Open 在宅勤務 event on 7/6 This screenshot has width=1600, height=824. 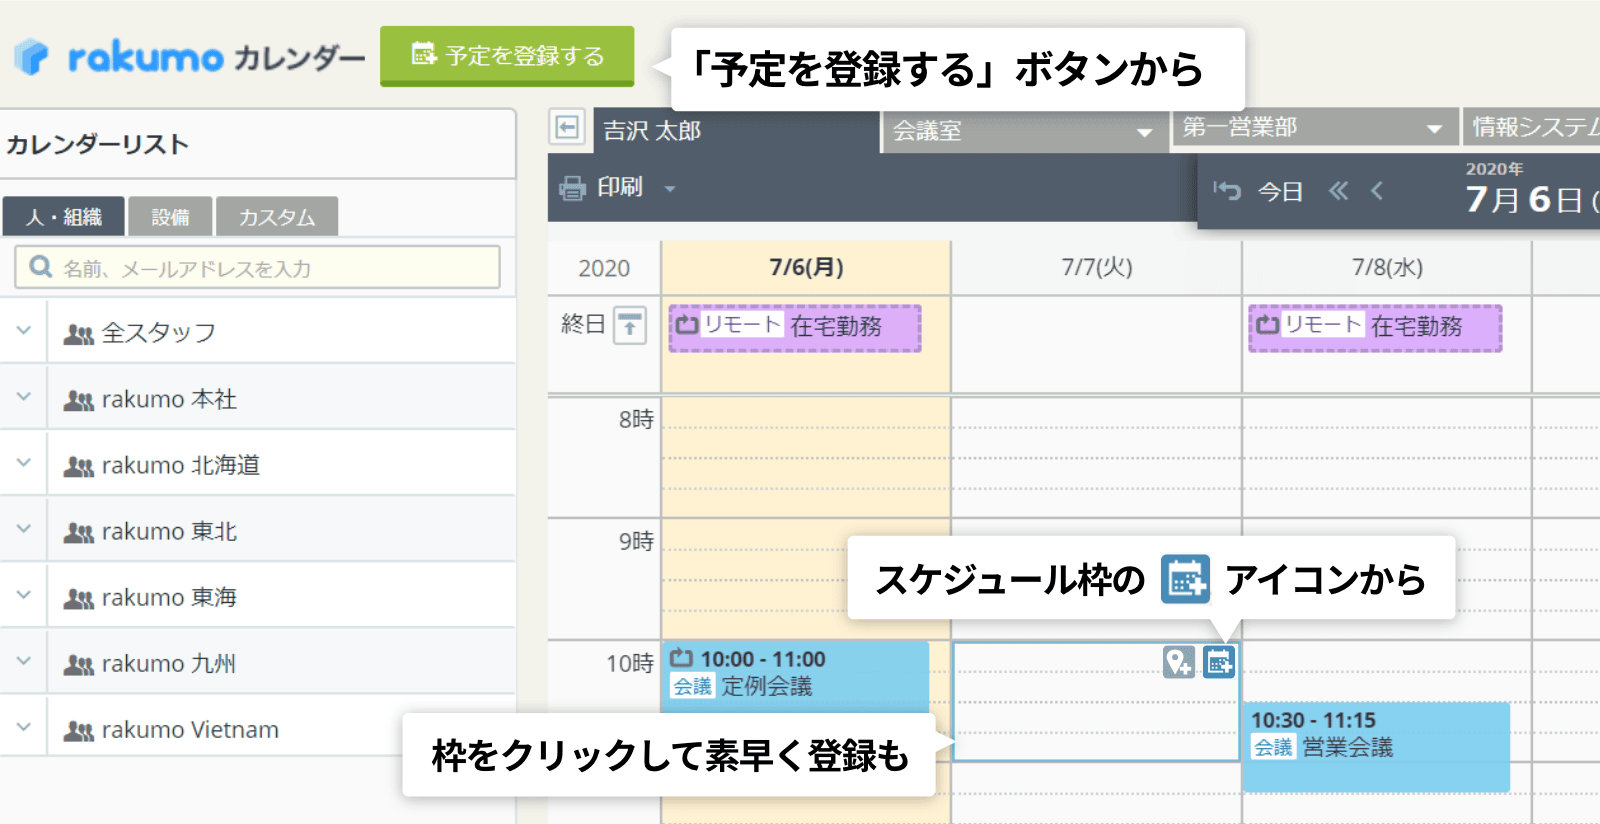click(795, 328)
